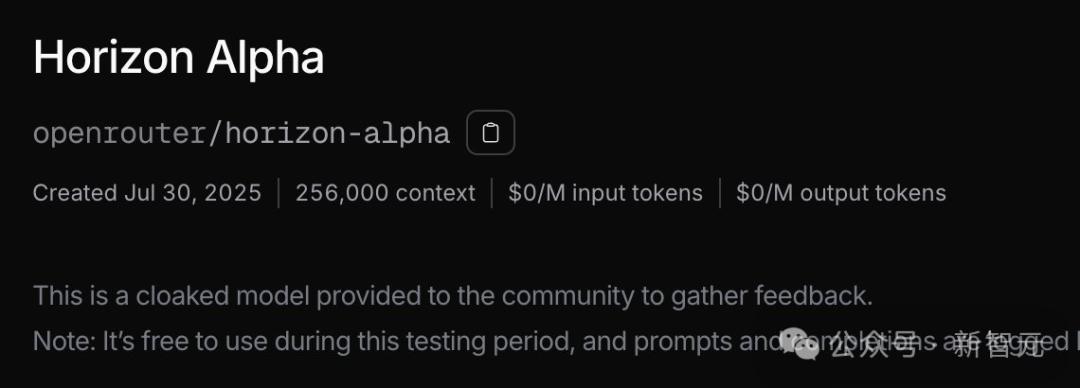Click the word feedback in the description

(x=813, y=296)
